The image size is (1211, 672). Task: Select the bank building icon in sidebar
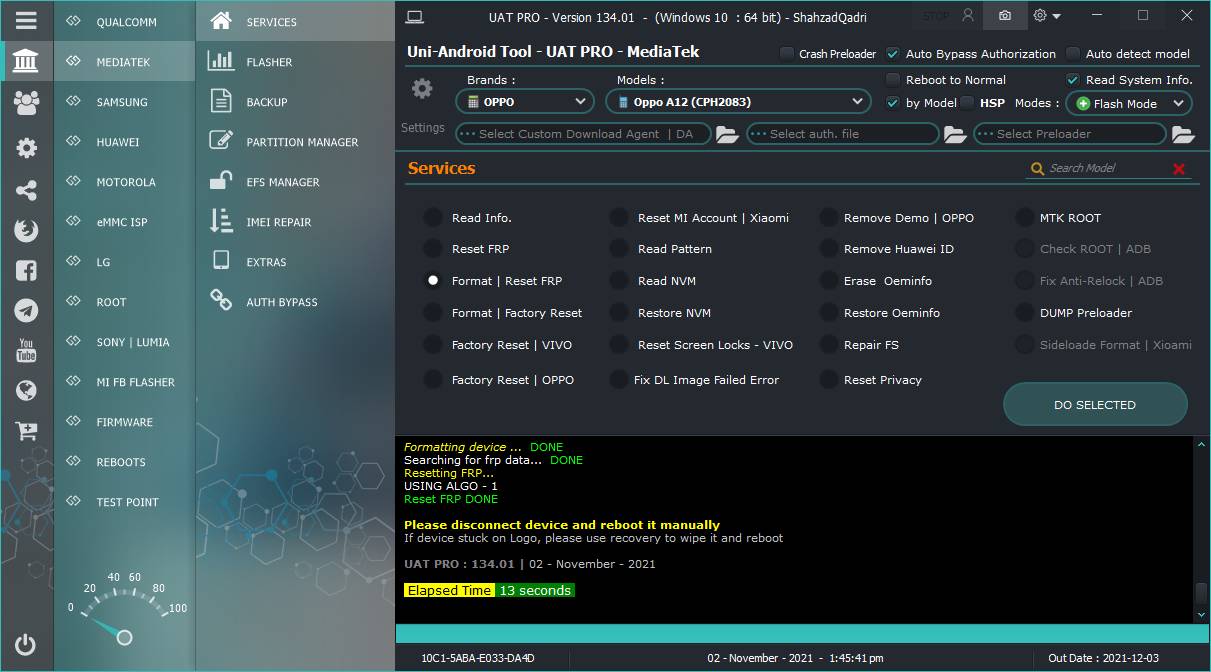click(x=27, y=62)
